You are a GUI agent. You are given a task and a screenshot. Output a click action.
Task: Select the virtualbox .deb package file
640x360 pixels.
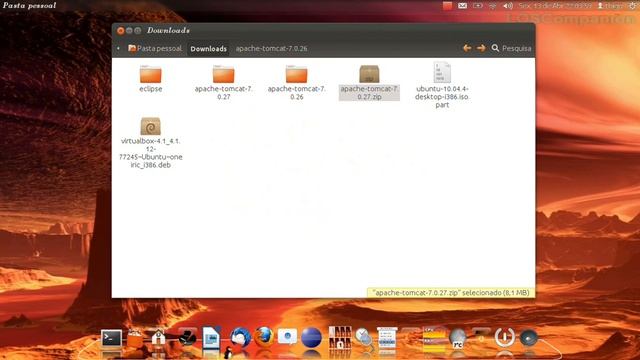(151, 126)
